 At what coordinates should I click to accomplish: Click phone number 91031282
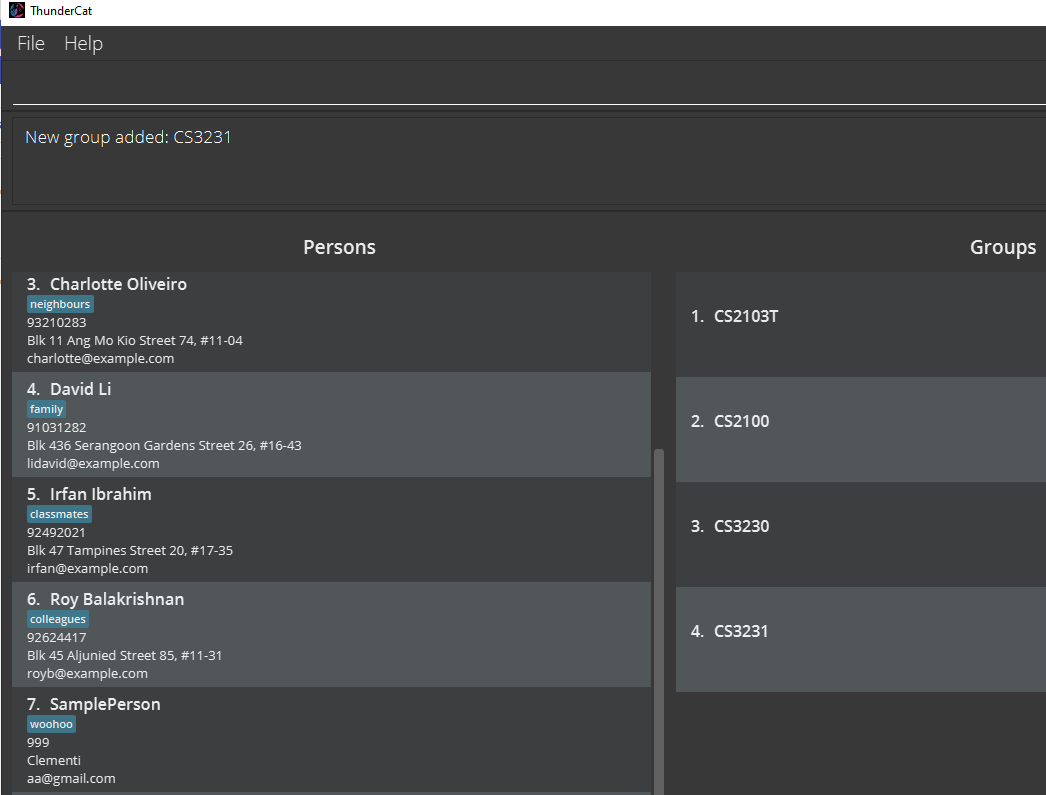pyautogui.click(x=57, y=428)
